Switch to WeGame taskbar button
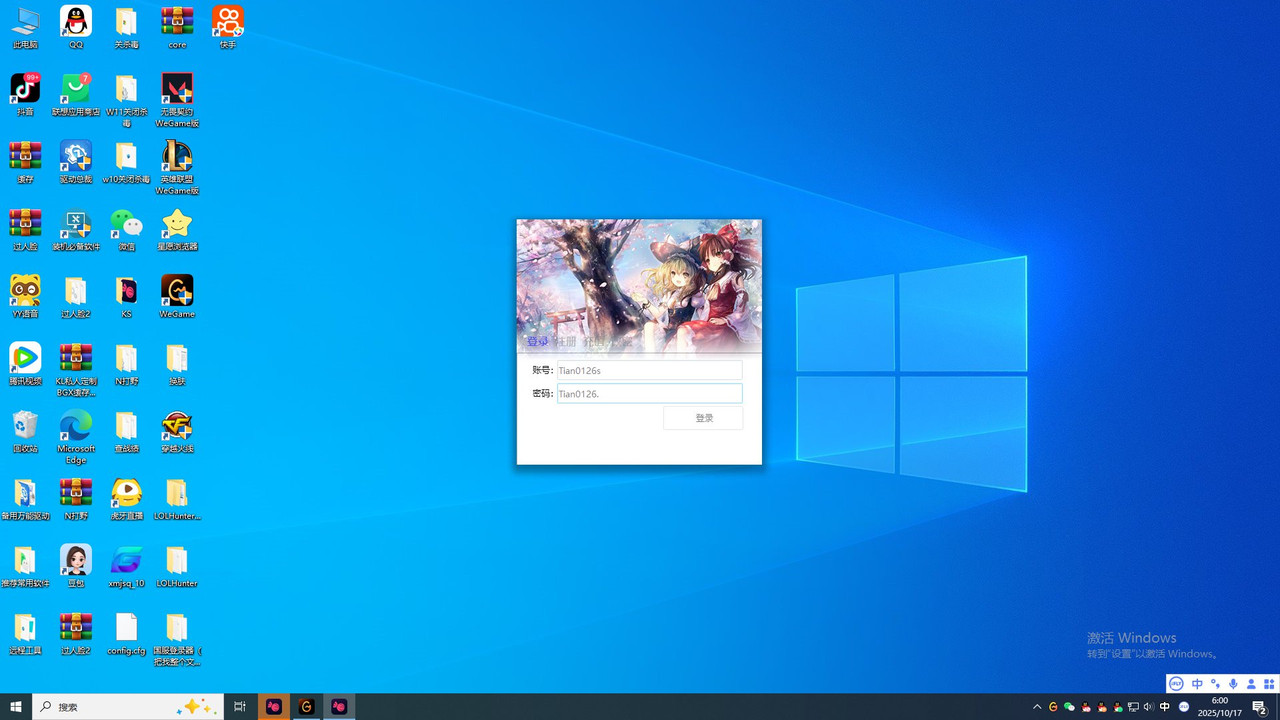This screenshot has width=1280, height=720. 306,706
